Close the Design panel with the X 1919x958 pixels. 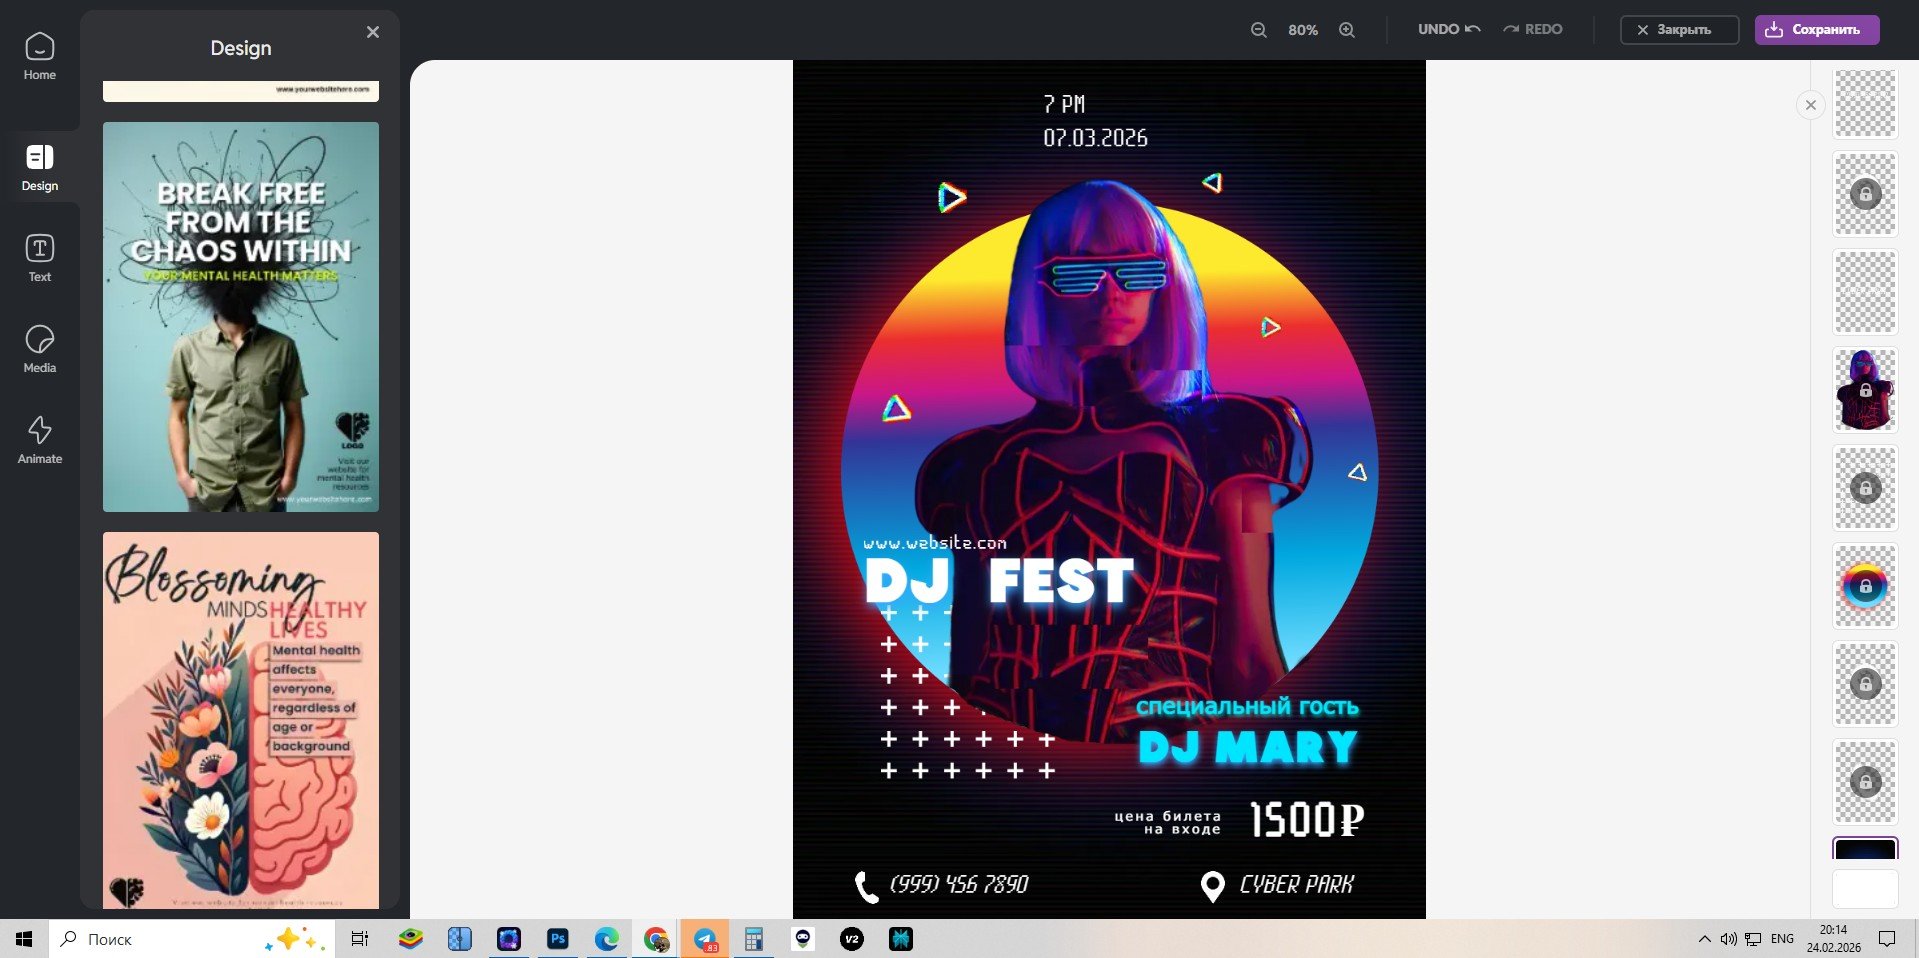point(373,32)
